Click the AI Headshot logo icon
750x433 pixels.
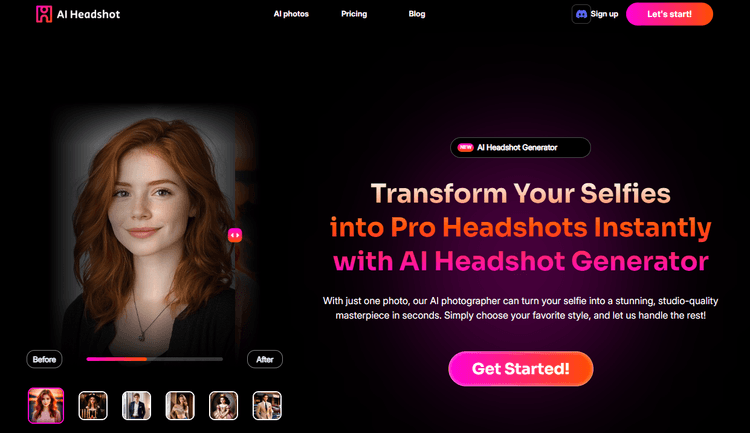43,14
